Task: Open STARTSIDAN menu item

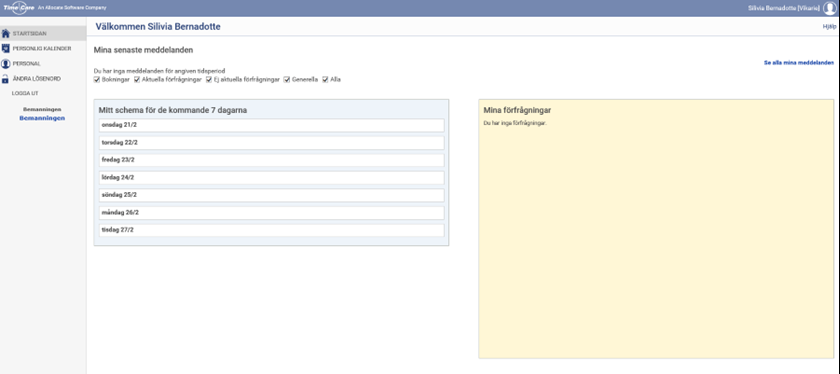Action: click(43, 33)
